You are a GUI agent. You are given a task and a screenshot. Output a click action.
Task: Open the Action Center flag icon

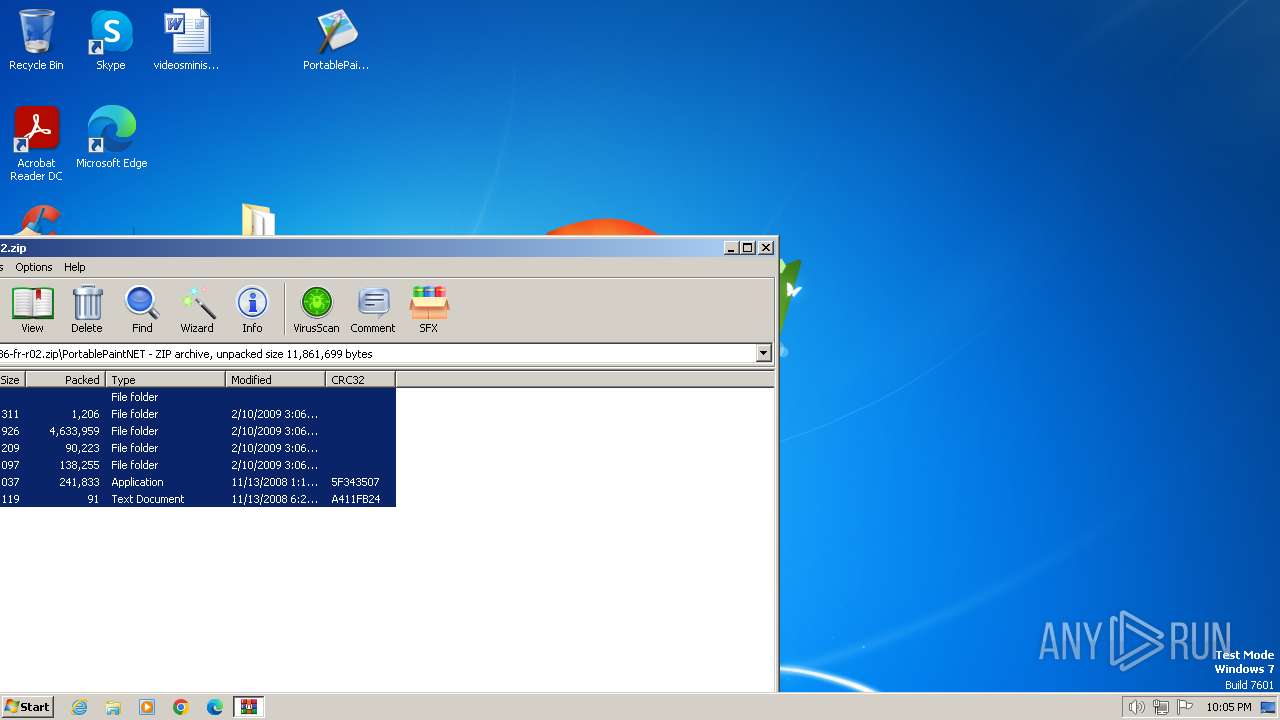[1185, 707]
